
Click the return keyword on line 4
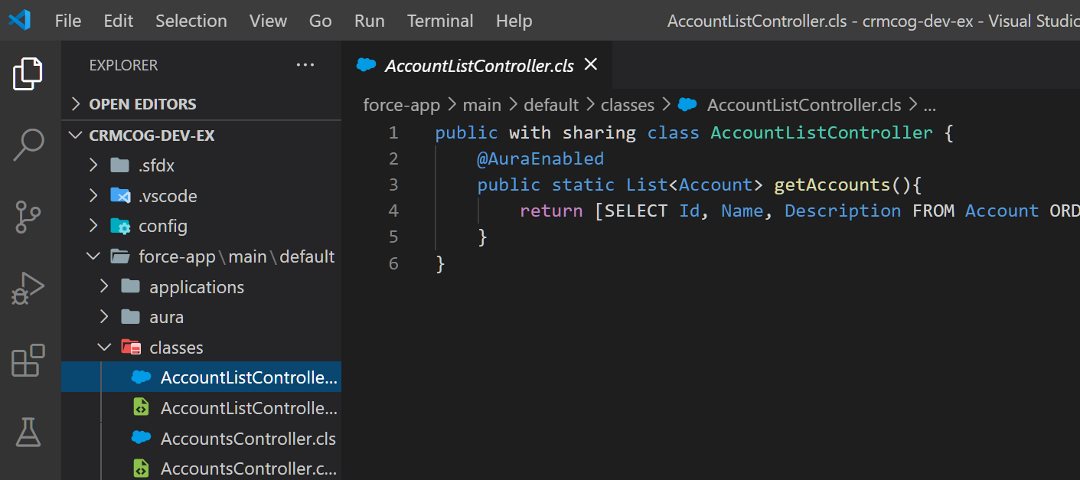pyautogui.click(x=551, y=211)
